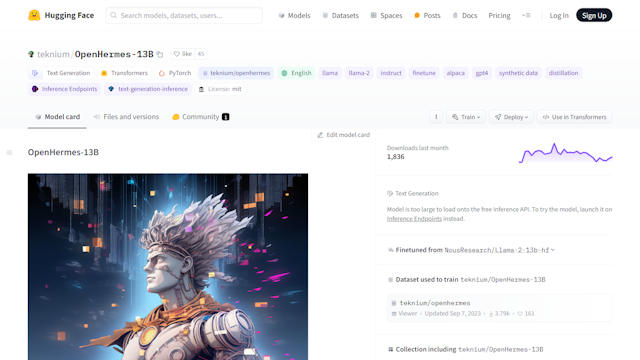Image resolution: width=640 pixels, height=360 pixels.
Task: Select the Inference Endpoints tag
Action: point(65,89)
